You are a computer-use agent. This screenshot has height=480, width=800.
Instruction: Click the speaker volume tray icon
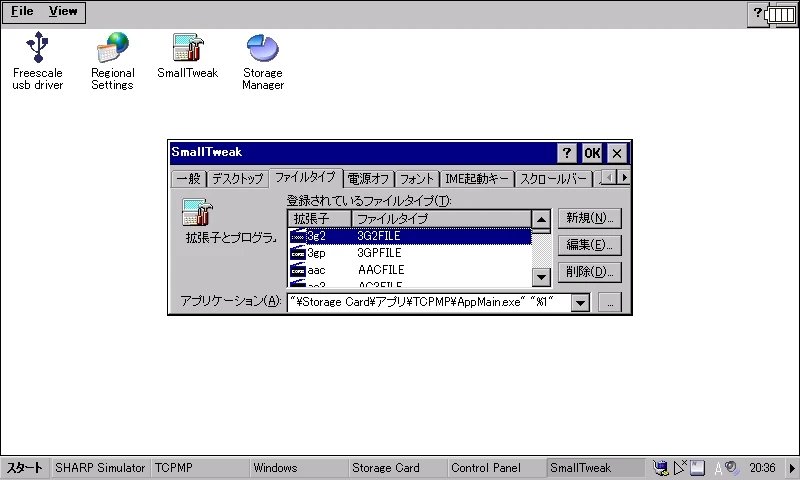[x=732, y=467]
